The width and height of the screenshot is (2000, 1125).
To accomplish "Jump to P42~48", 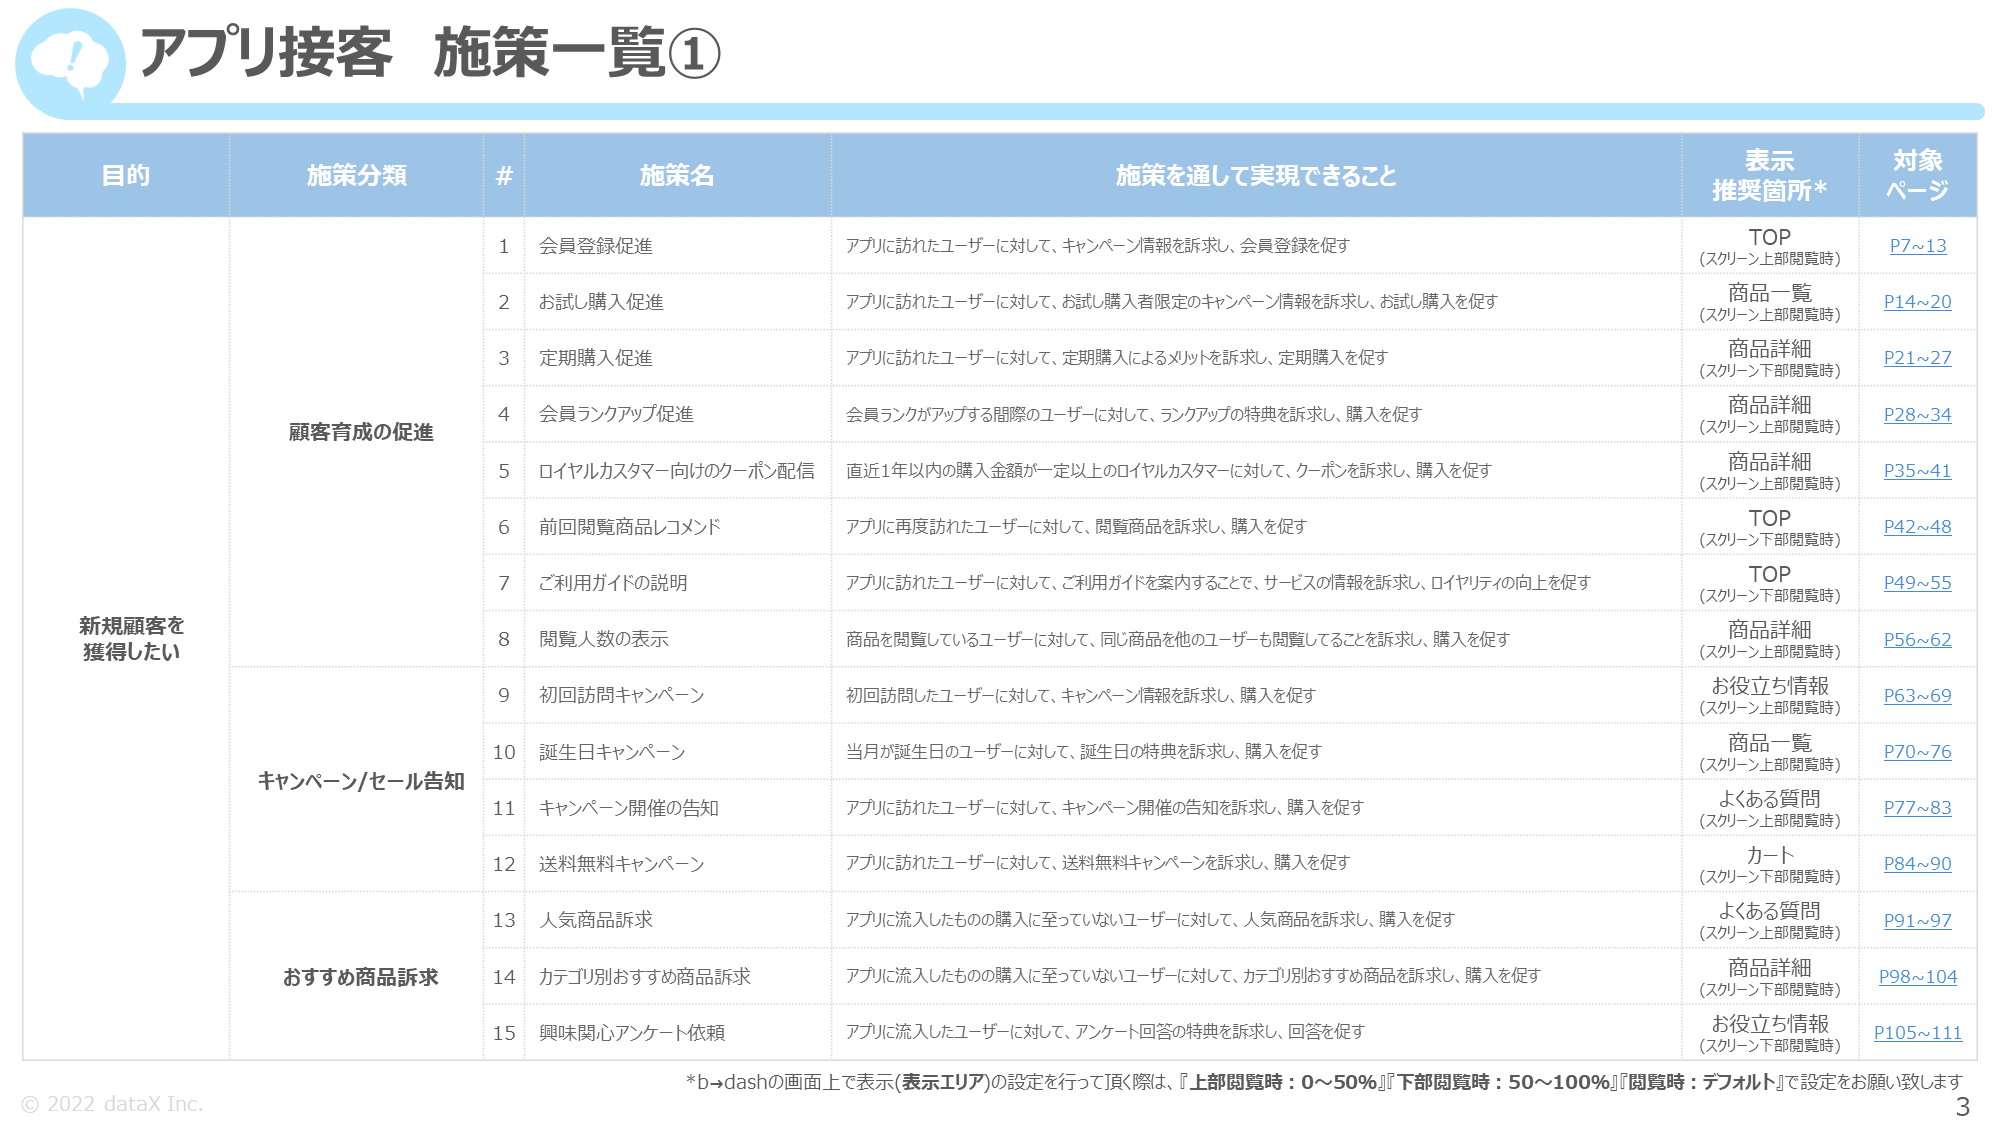I will point(1917,526).
